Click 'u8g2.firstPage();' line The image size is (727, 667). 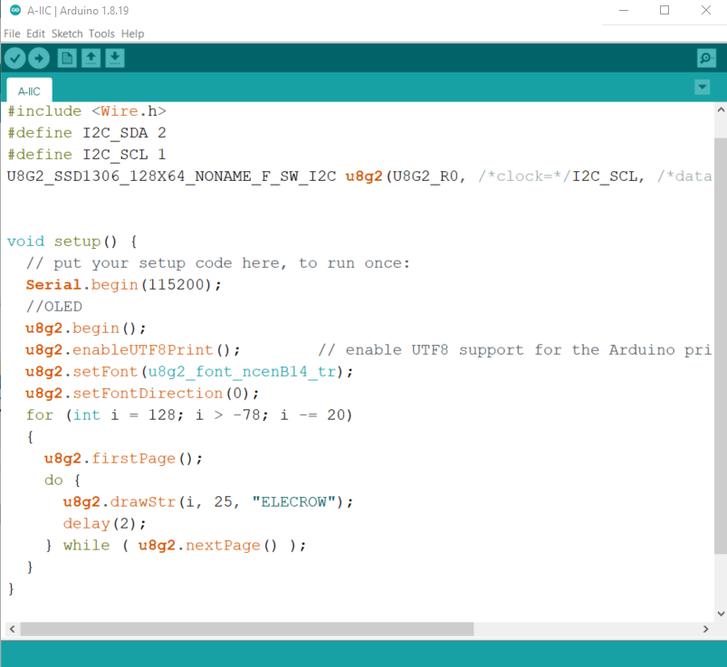click(123, 458)
